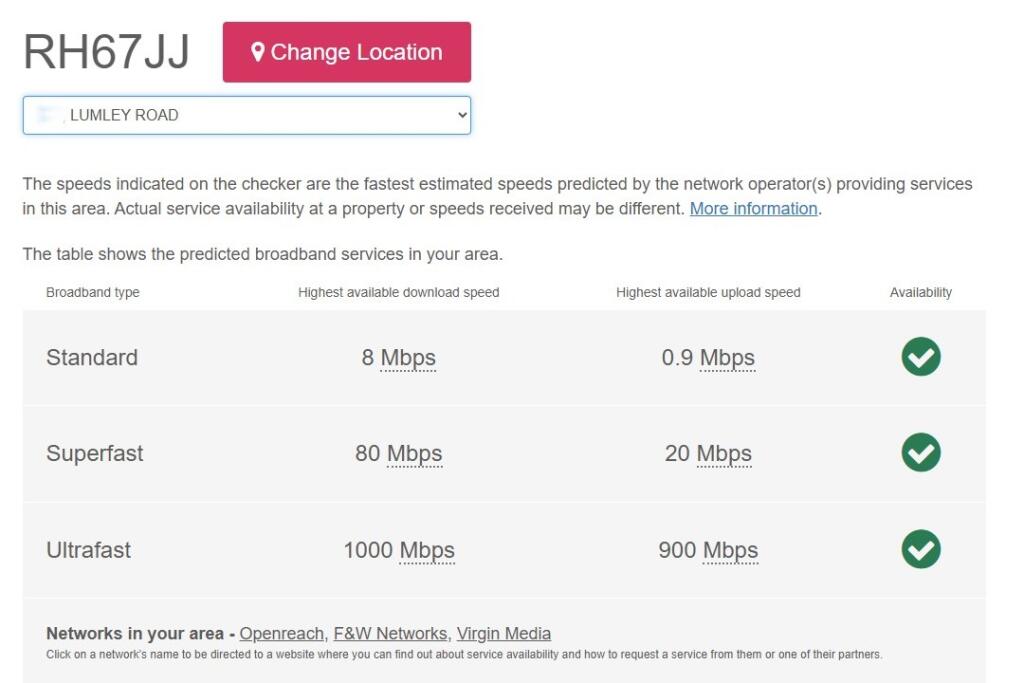Open the More information link
Screen dimensions: 1024x683
click(x=753, y=208)
